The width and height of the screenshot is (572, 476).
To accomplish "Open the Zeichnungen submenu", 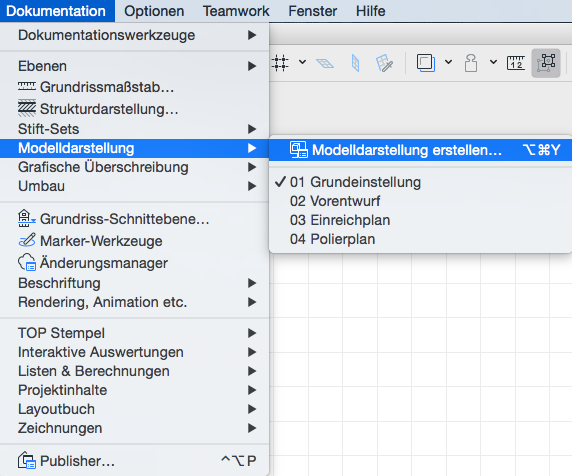I will (134, 428).
